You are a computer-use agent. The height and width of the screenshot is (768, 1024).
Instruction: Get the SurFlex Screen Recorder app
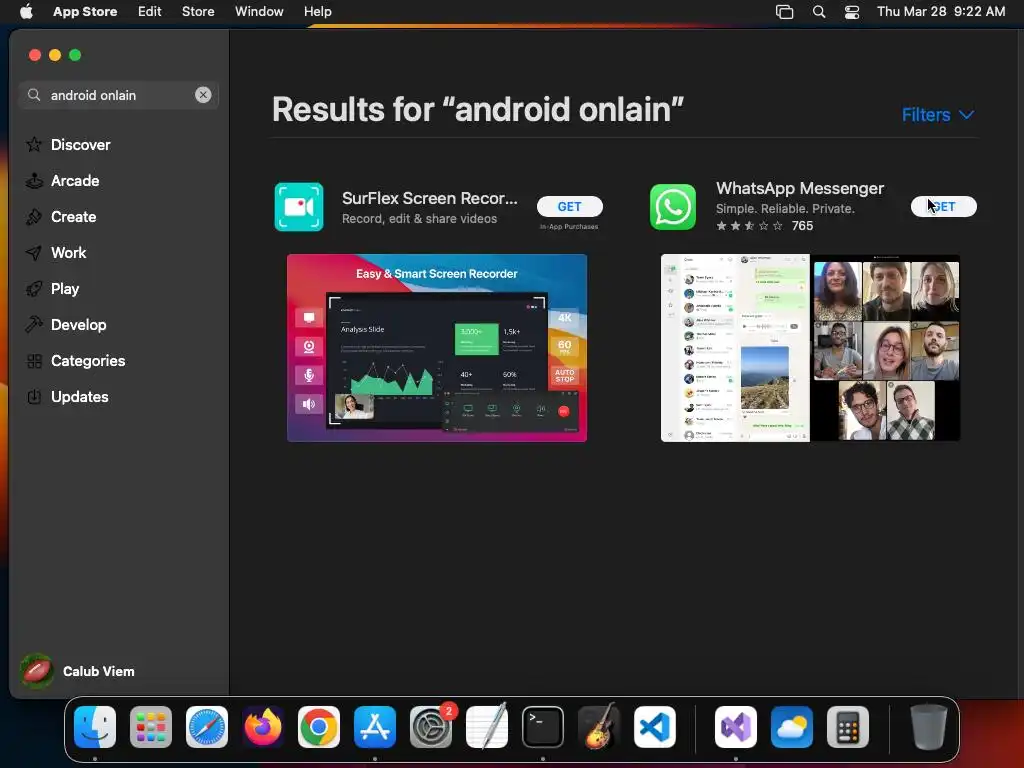coord(569,206)
